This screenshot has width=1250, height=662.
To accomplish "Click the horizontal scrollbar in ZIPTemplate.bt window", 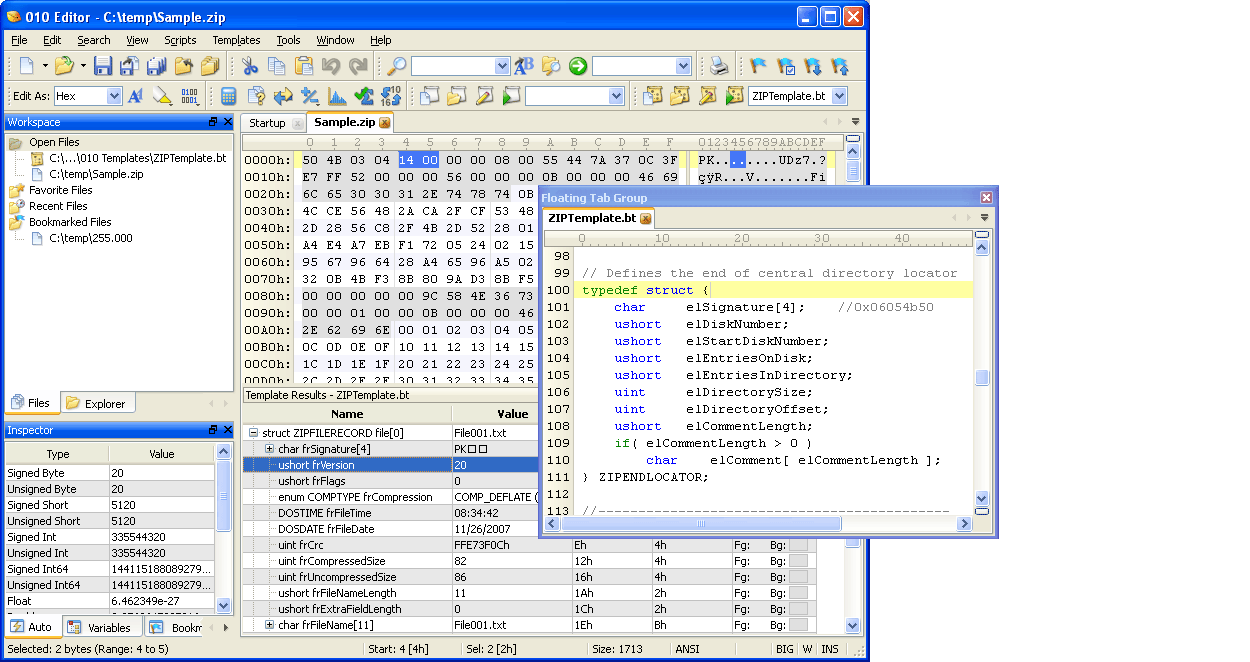I will tap(759, 524).
